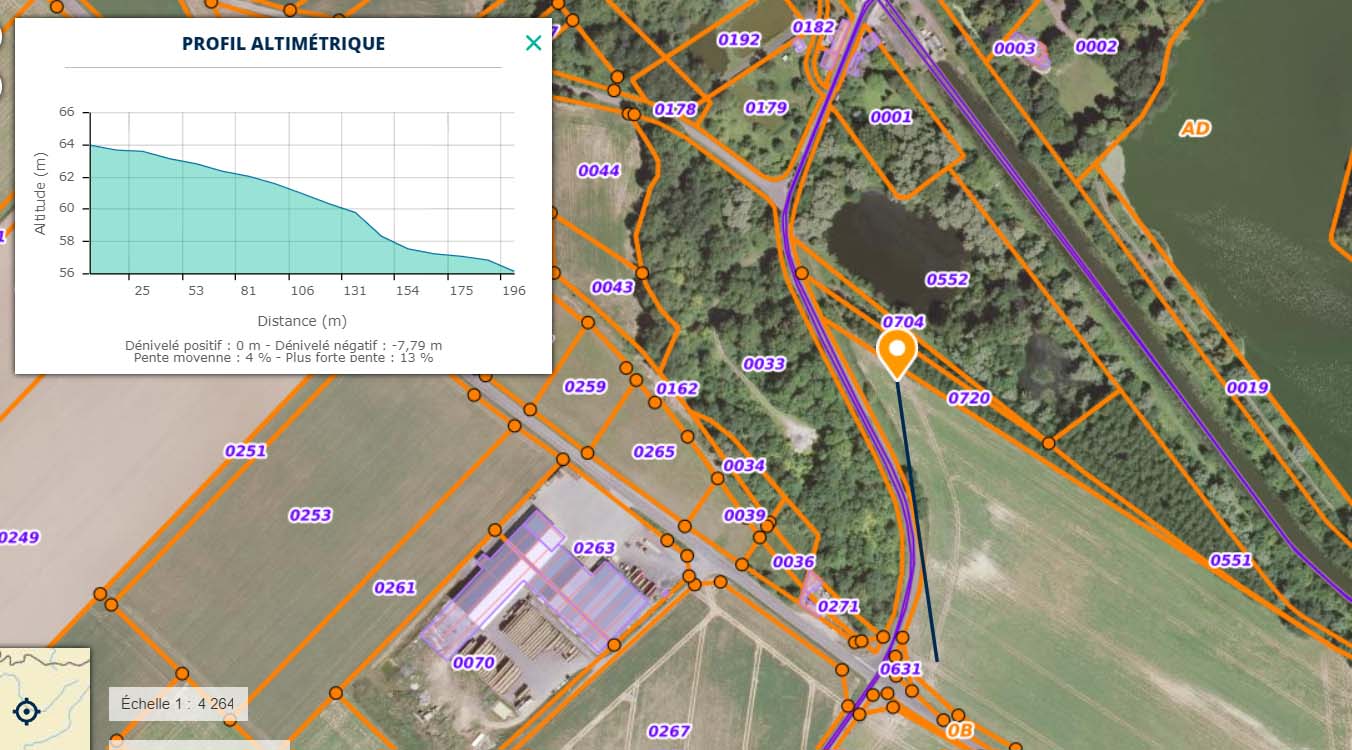Select parcel label 0551

(1230, 560)
